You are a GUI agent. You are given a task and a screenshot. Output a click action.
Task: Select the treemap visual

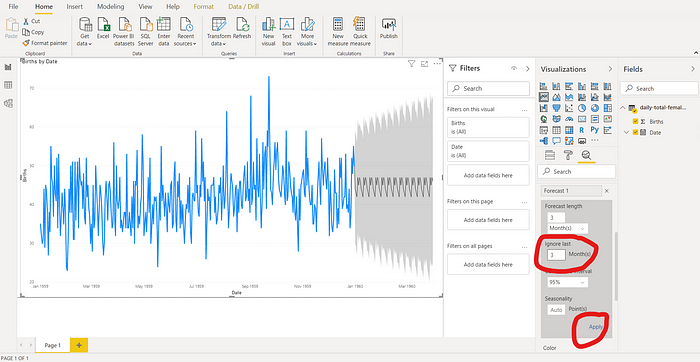[608, 108]
